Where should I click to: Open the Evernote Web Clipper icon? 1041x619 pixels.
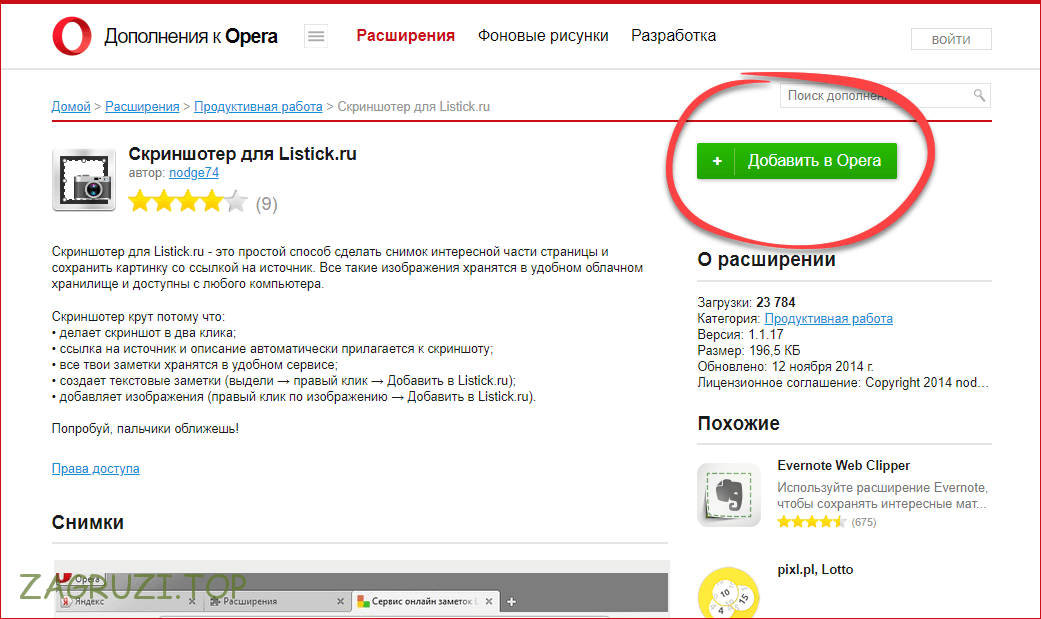click(x=729, y=495)
